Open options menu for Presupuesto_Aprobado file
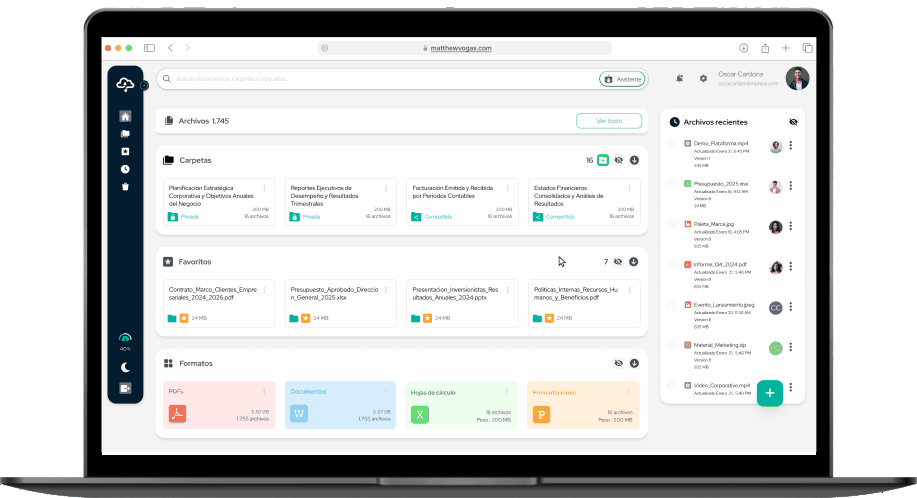Viewport: 917px width, 498px height. click(386, 290)
